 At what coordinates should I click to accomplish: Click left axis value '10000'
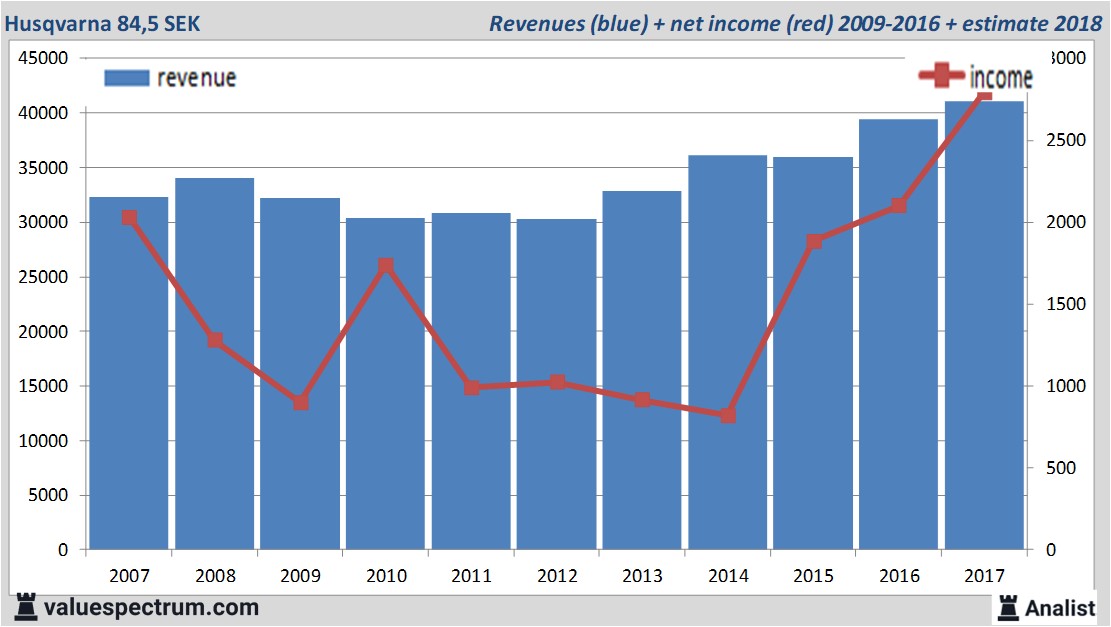(43, 441)
